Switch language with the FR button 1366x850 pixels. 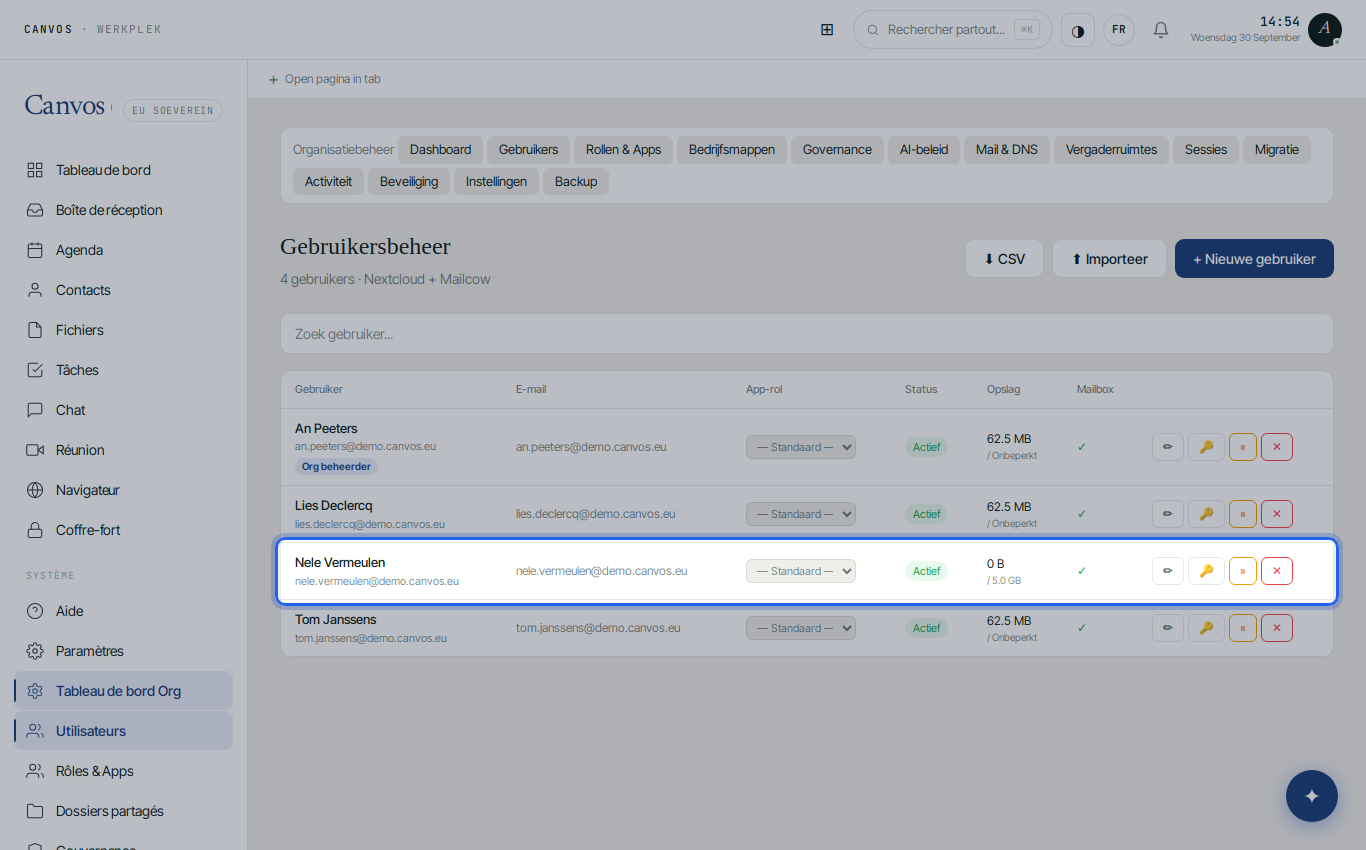click(x=1119, y=30)
